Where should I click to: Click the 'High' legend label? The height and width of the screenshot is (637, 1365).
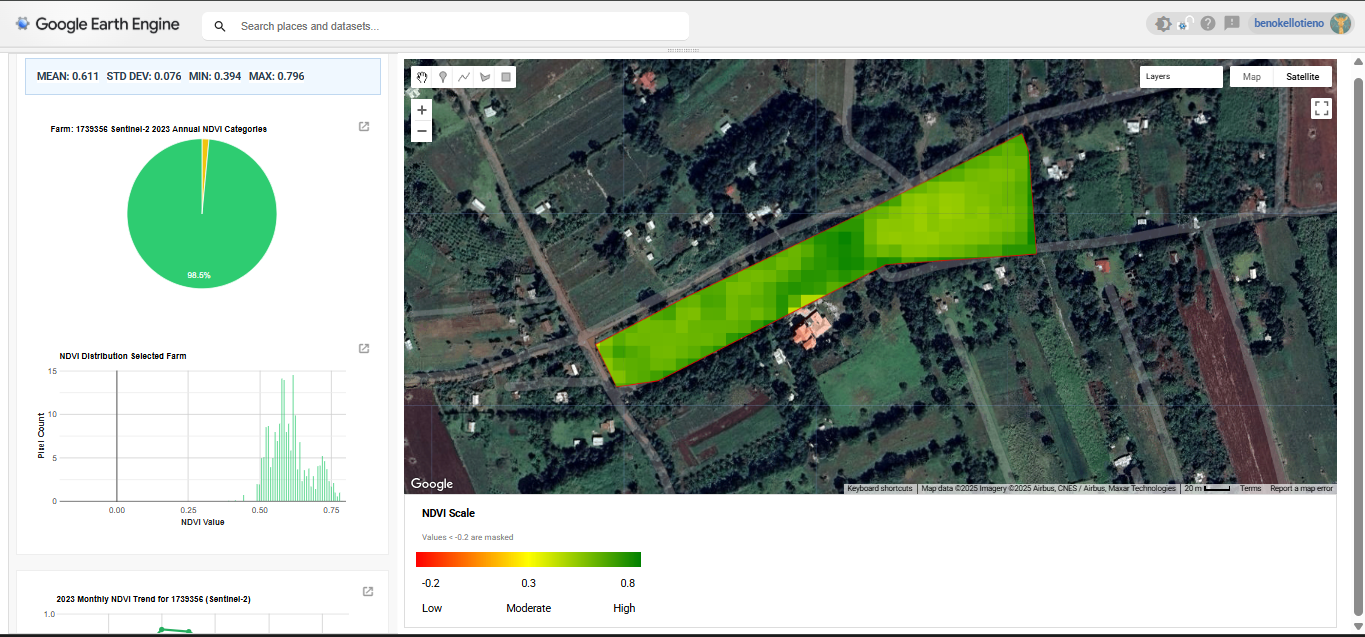click(624, 608)
